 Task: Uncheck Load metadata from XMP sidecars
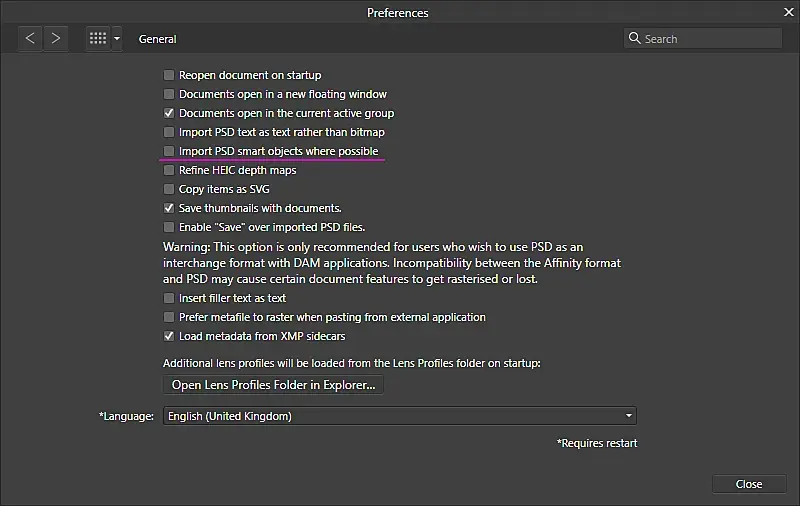coord(169,336)
